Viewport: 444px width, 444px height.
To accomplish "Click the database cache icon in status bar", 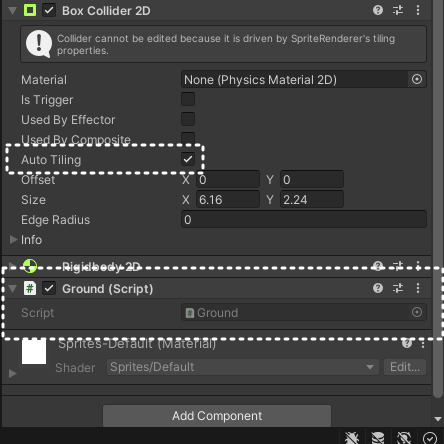I will coord(378,438).
